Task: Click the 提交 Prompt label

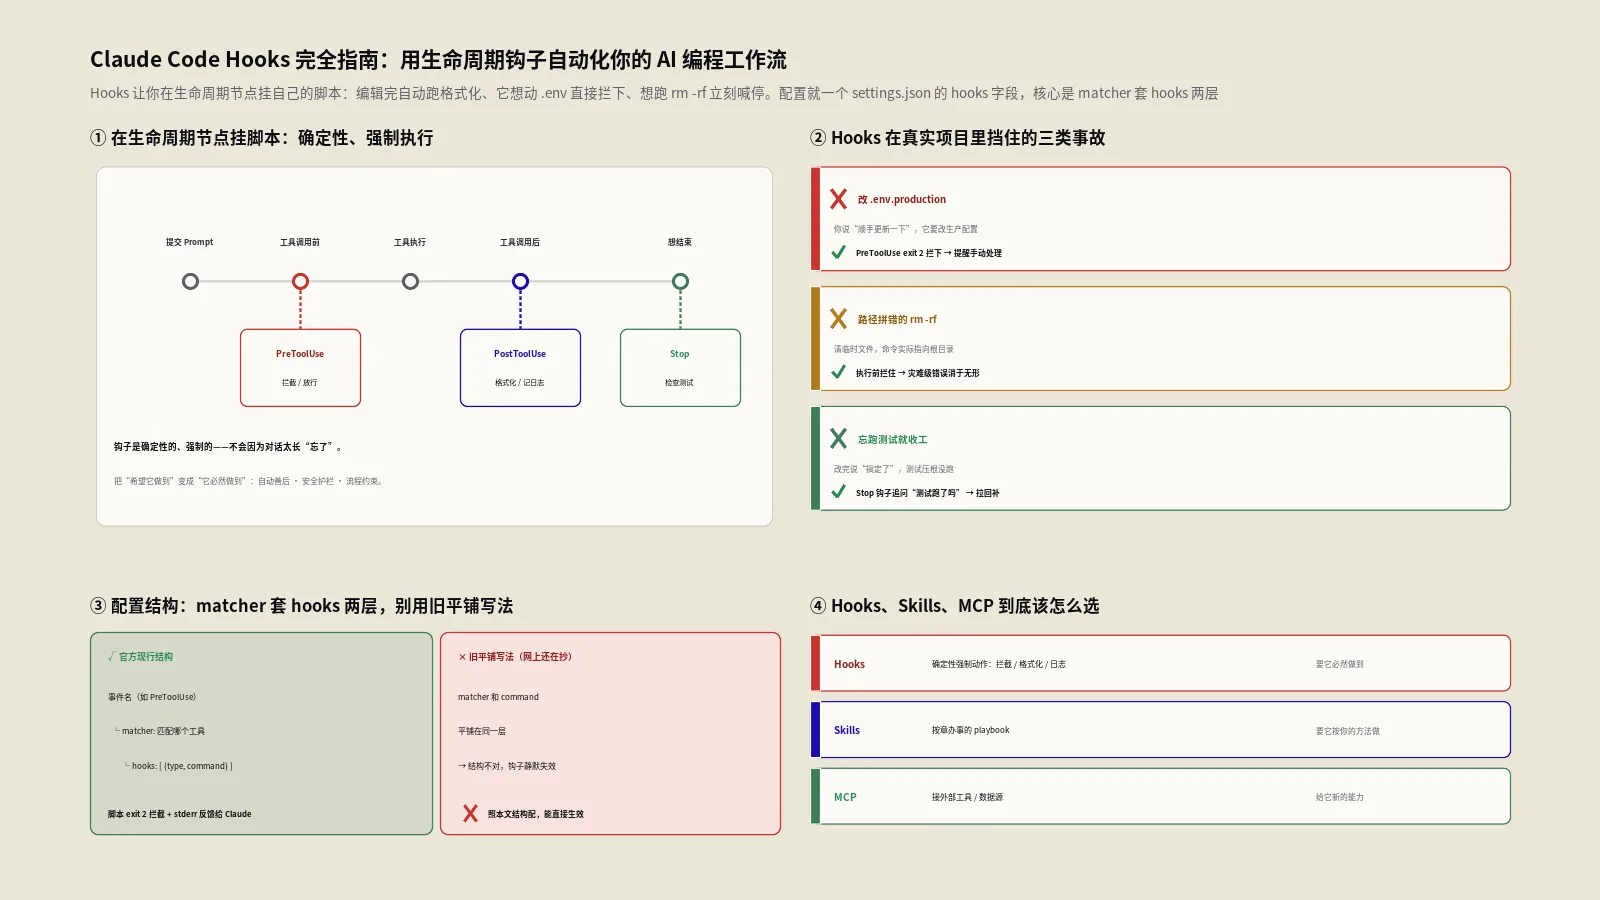Action: pyautogui.click(x=190, y=242)
